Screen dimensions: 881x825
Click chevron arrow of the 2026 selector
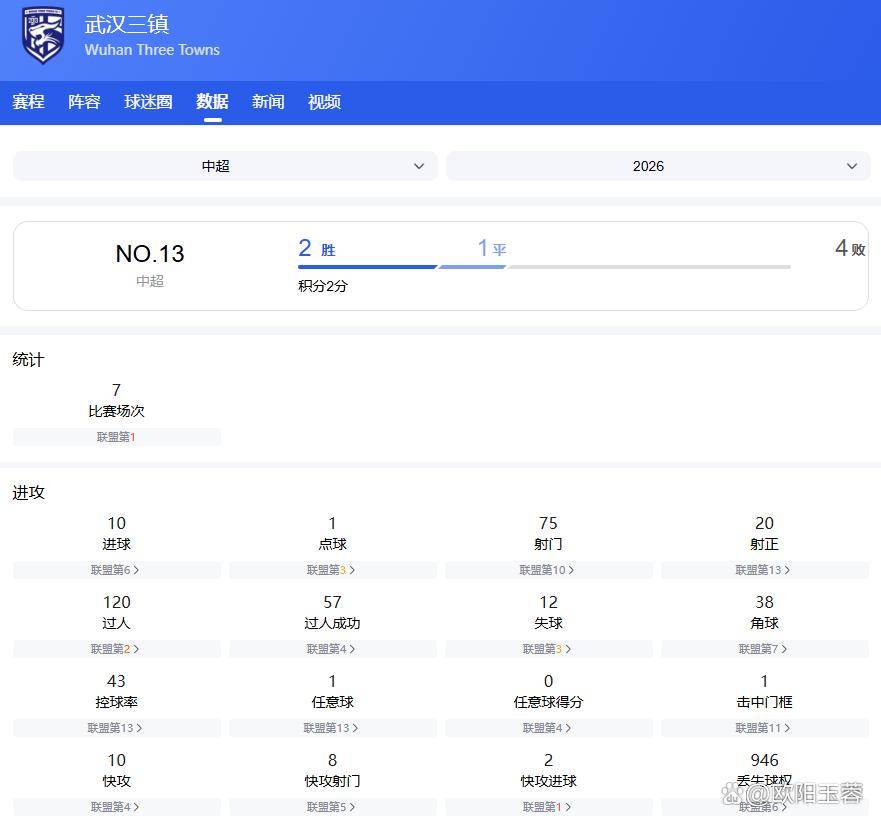(x=852, y=166)
